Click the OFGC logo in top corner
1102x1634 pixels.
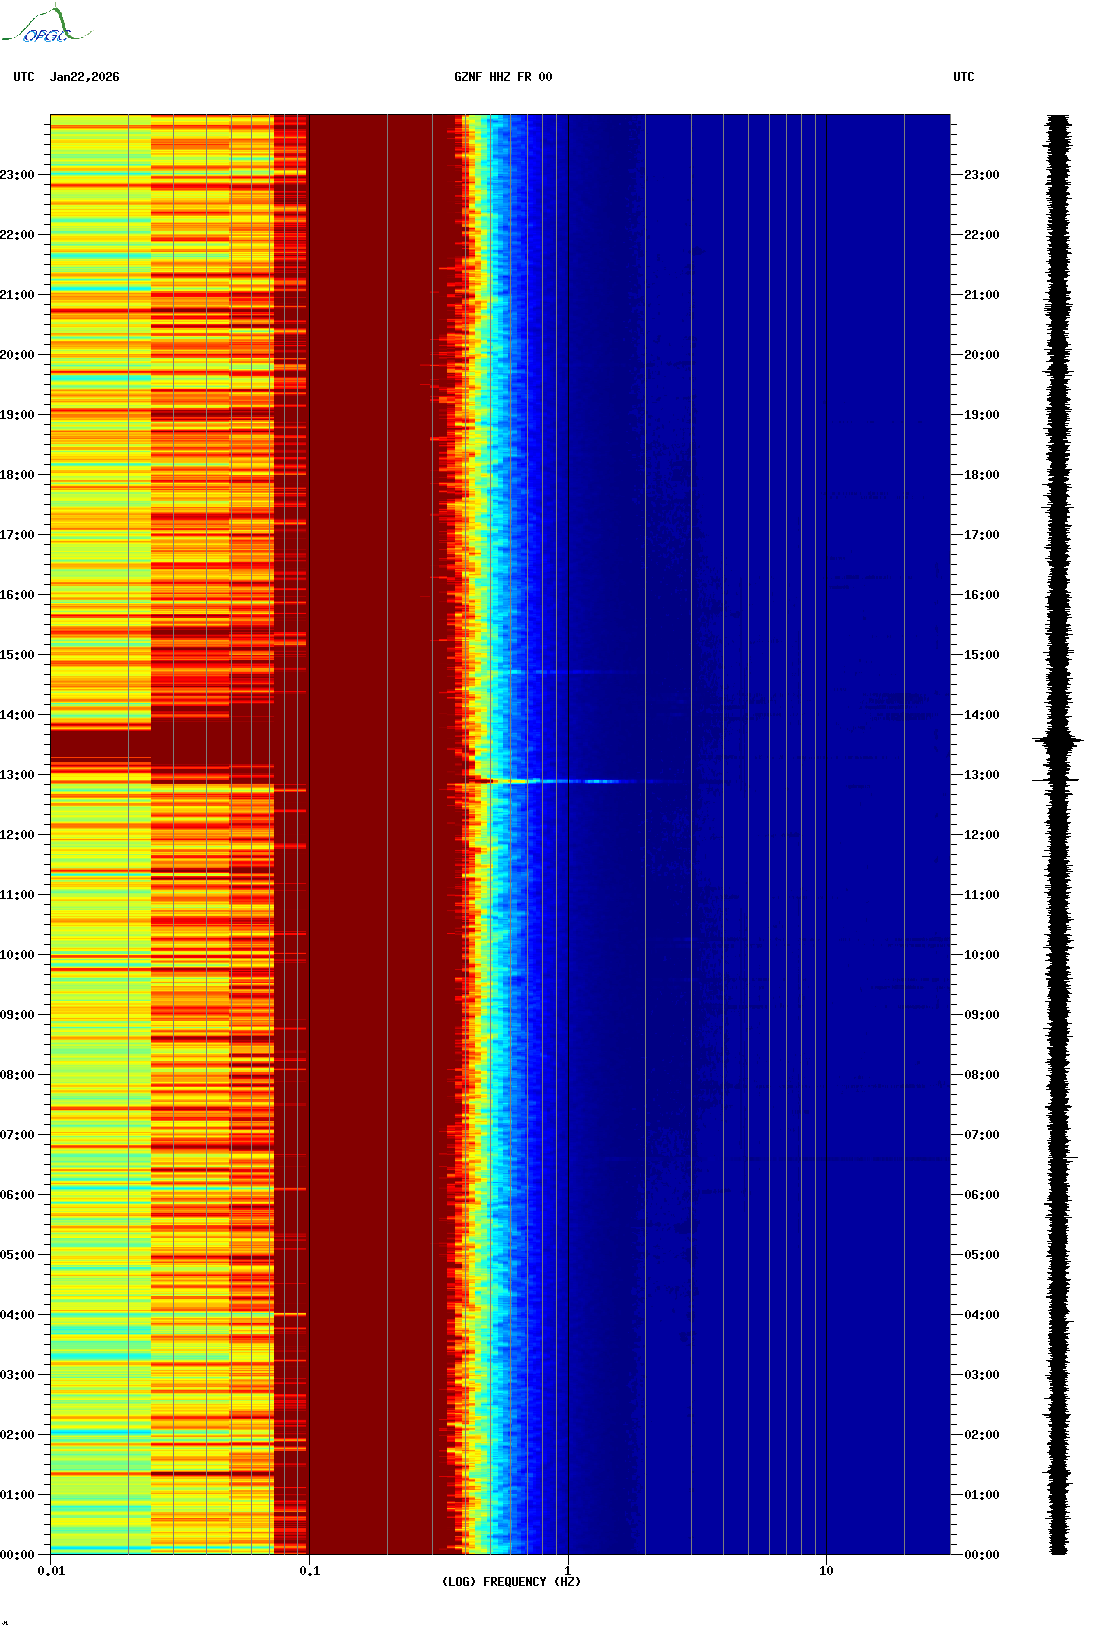tap(45, 26)
